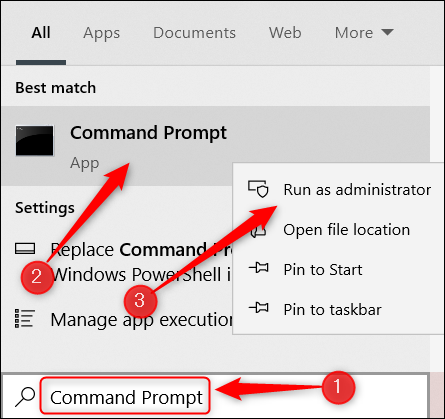The height and width of the screenshot is (419, 445).
Task: Click the taskbar icon beside Replace Command Prompt
Action: click(25, 249)
